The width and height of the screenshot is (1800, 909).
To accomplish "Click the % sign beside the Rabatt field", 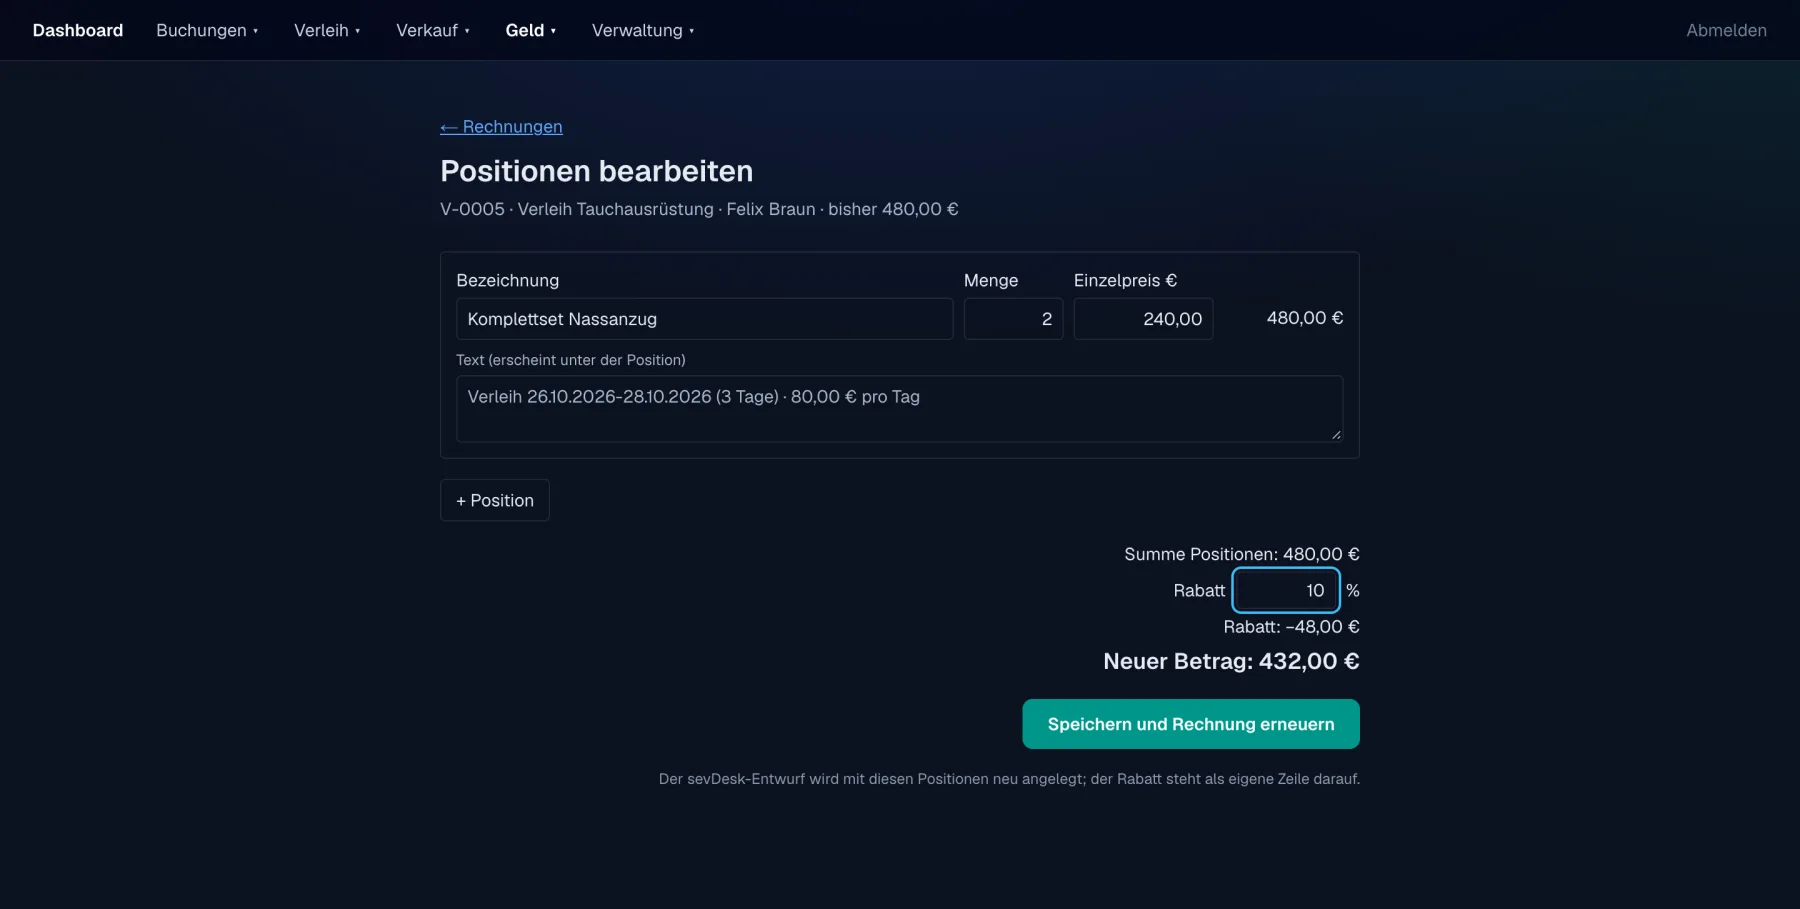I will click(x=1353, y=591).
